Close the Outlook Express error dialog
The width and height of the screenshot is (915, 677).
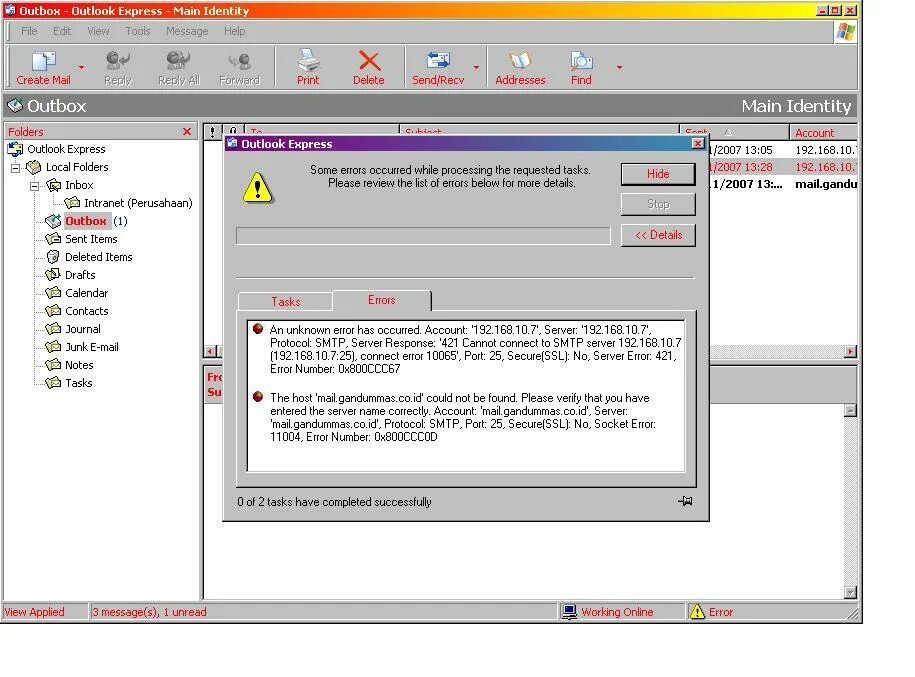tap(698, 144)
